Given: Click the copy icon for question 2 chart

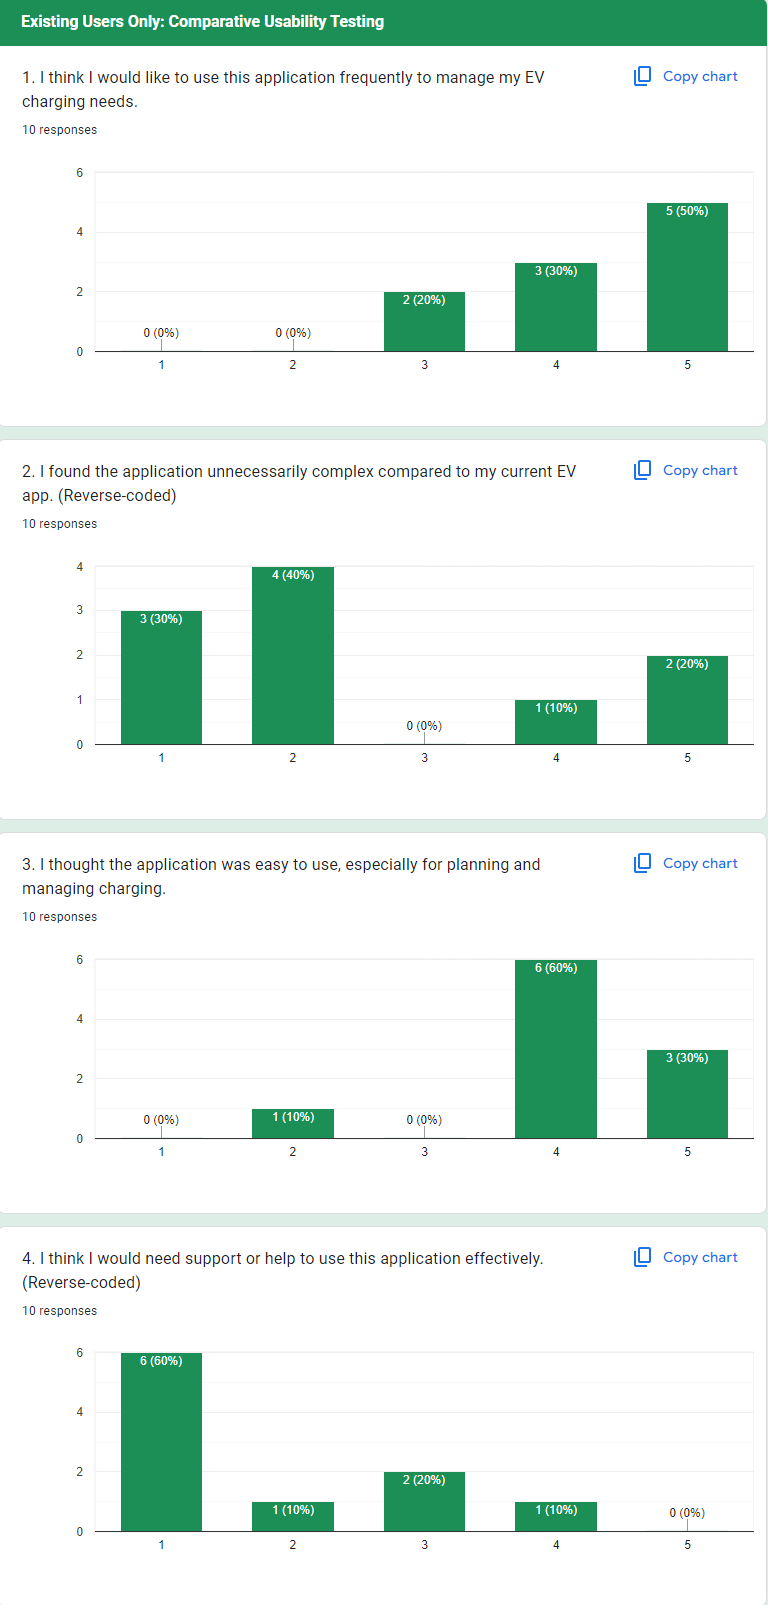Looking at the screenshot, I should (x=643, y=470).
